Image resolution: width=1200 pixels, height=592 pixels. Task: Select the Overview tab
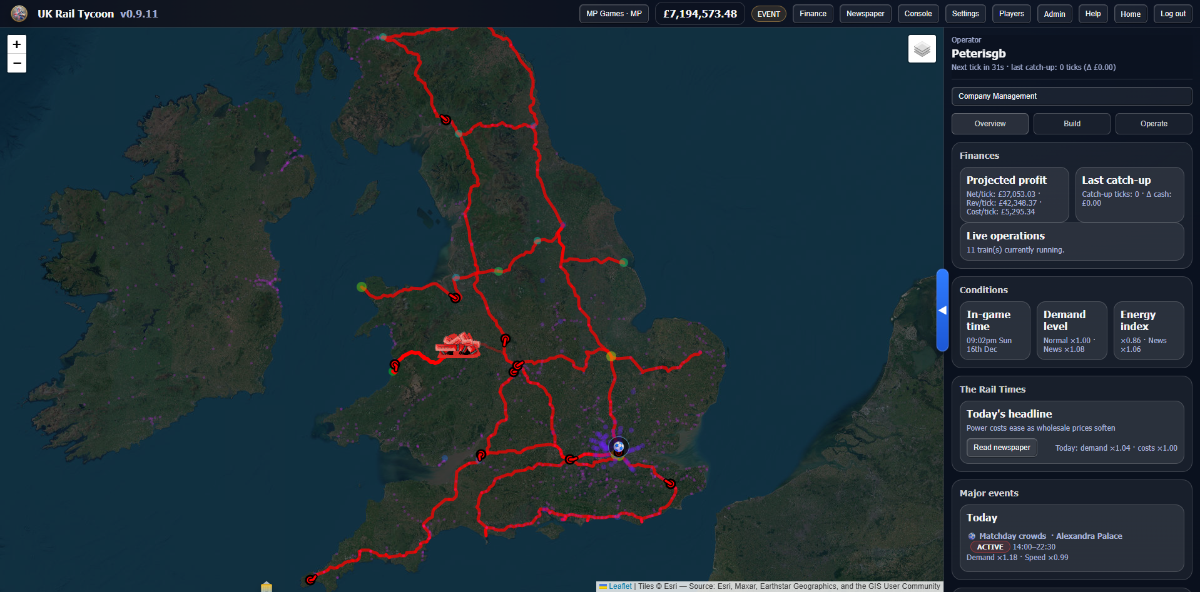[x=989, y=124]
